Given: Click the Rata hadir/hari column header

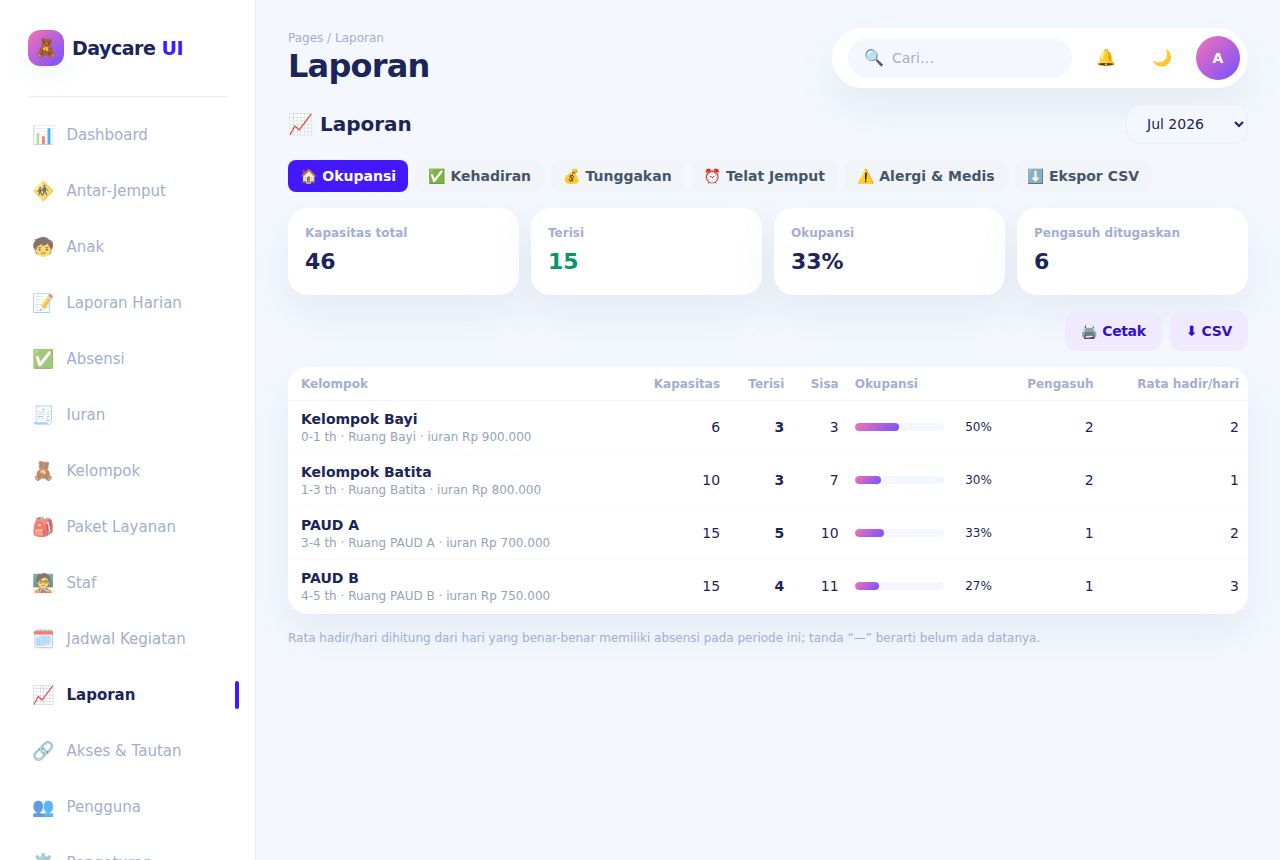Looking at the screenshot, I should point(1188,384).
